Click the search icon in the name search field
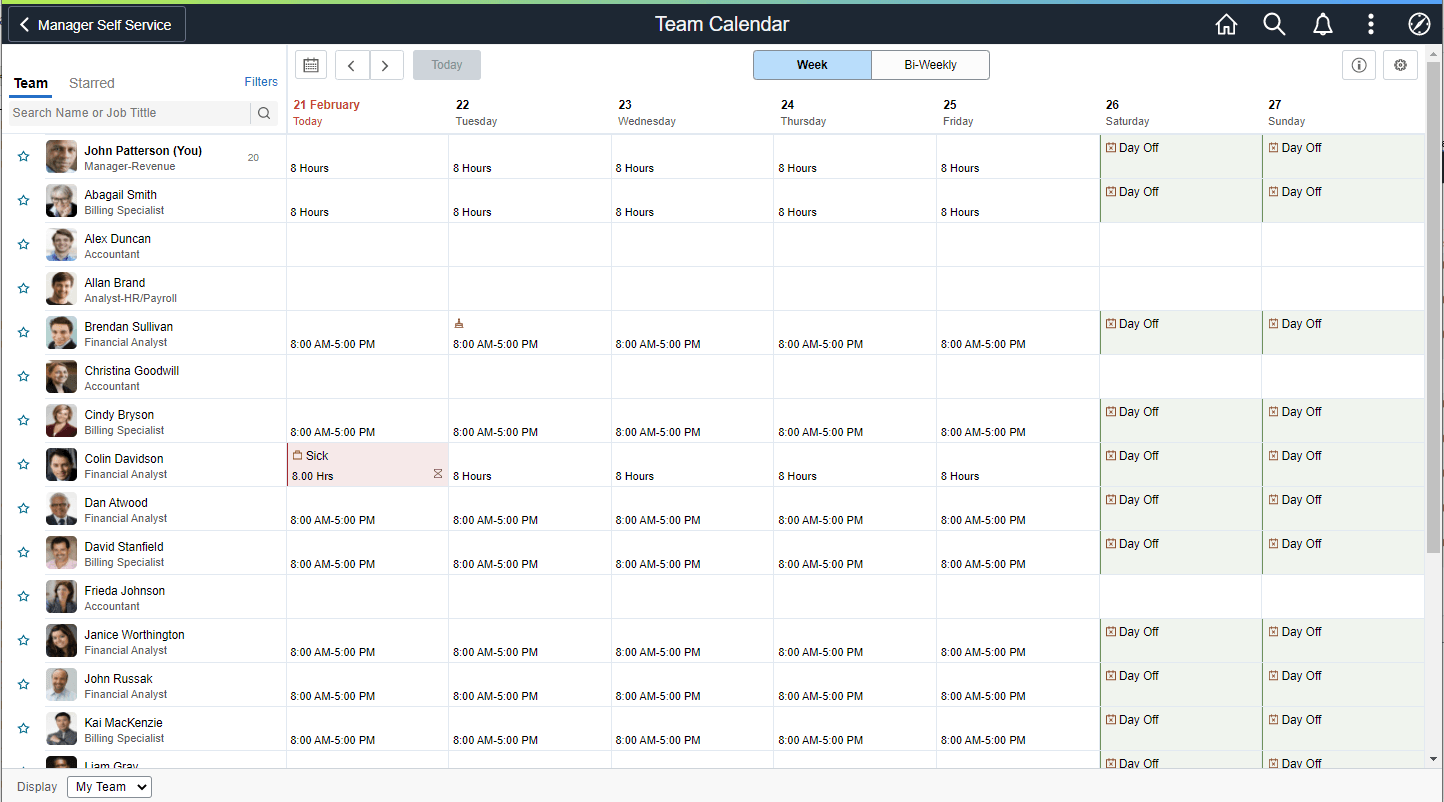Screen dimensions: 1444x802 point(263,112)
